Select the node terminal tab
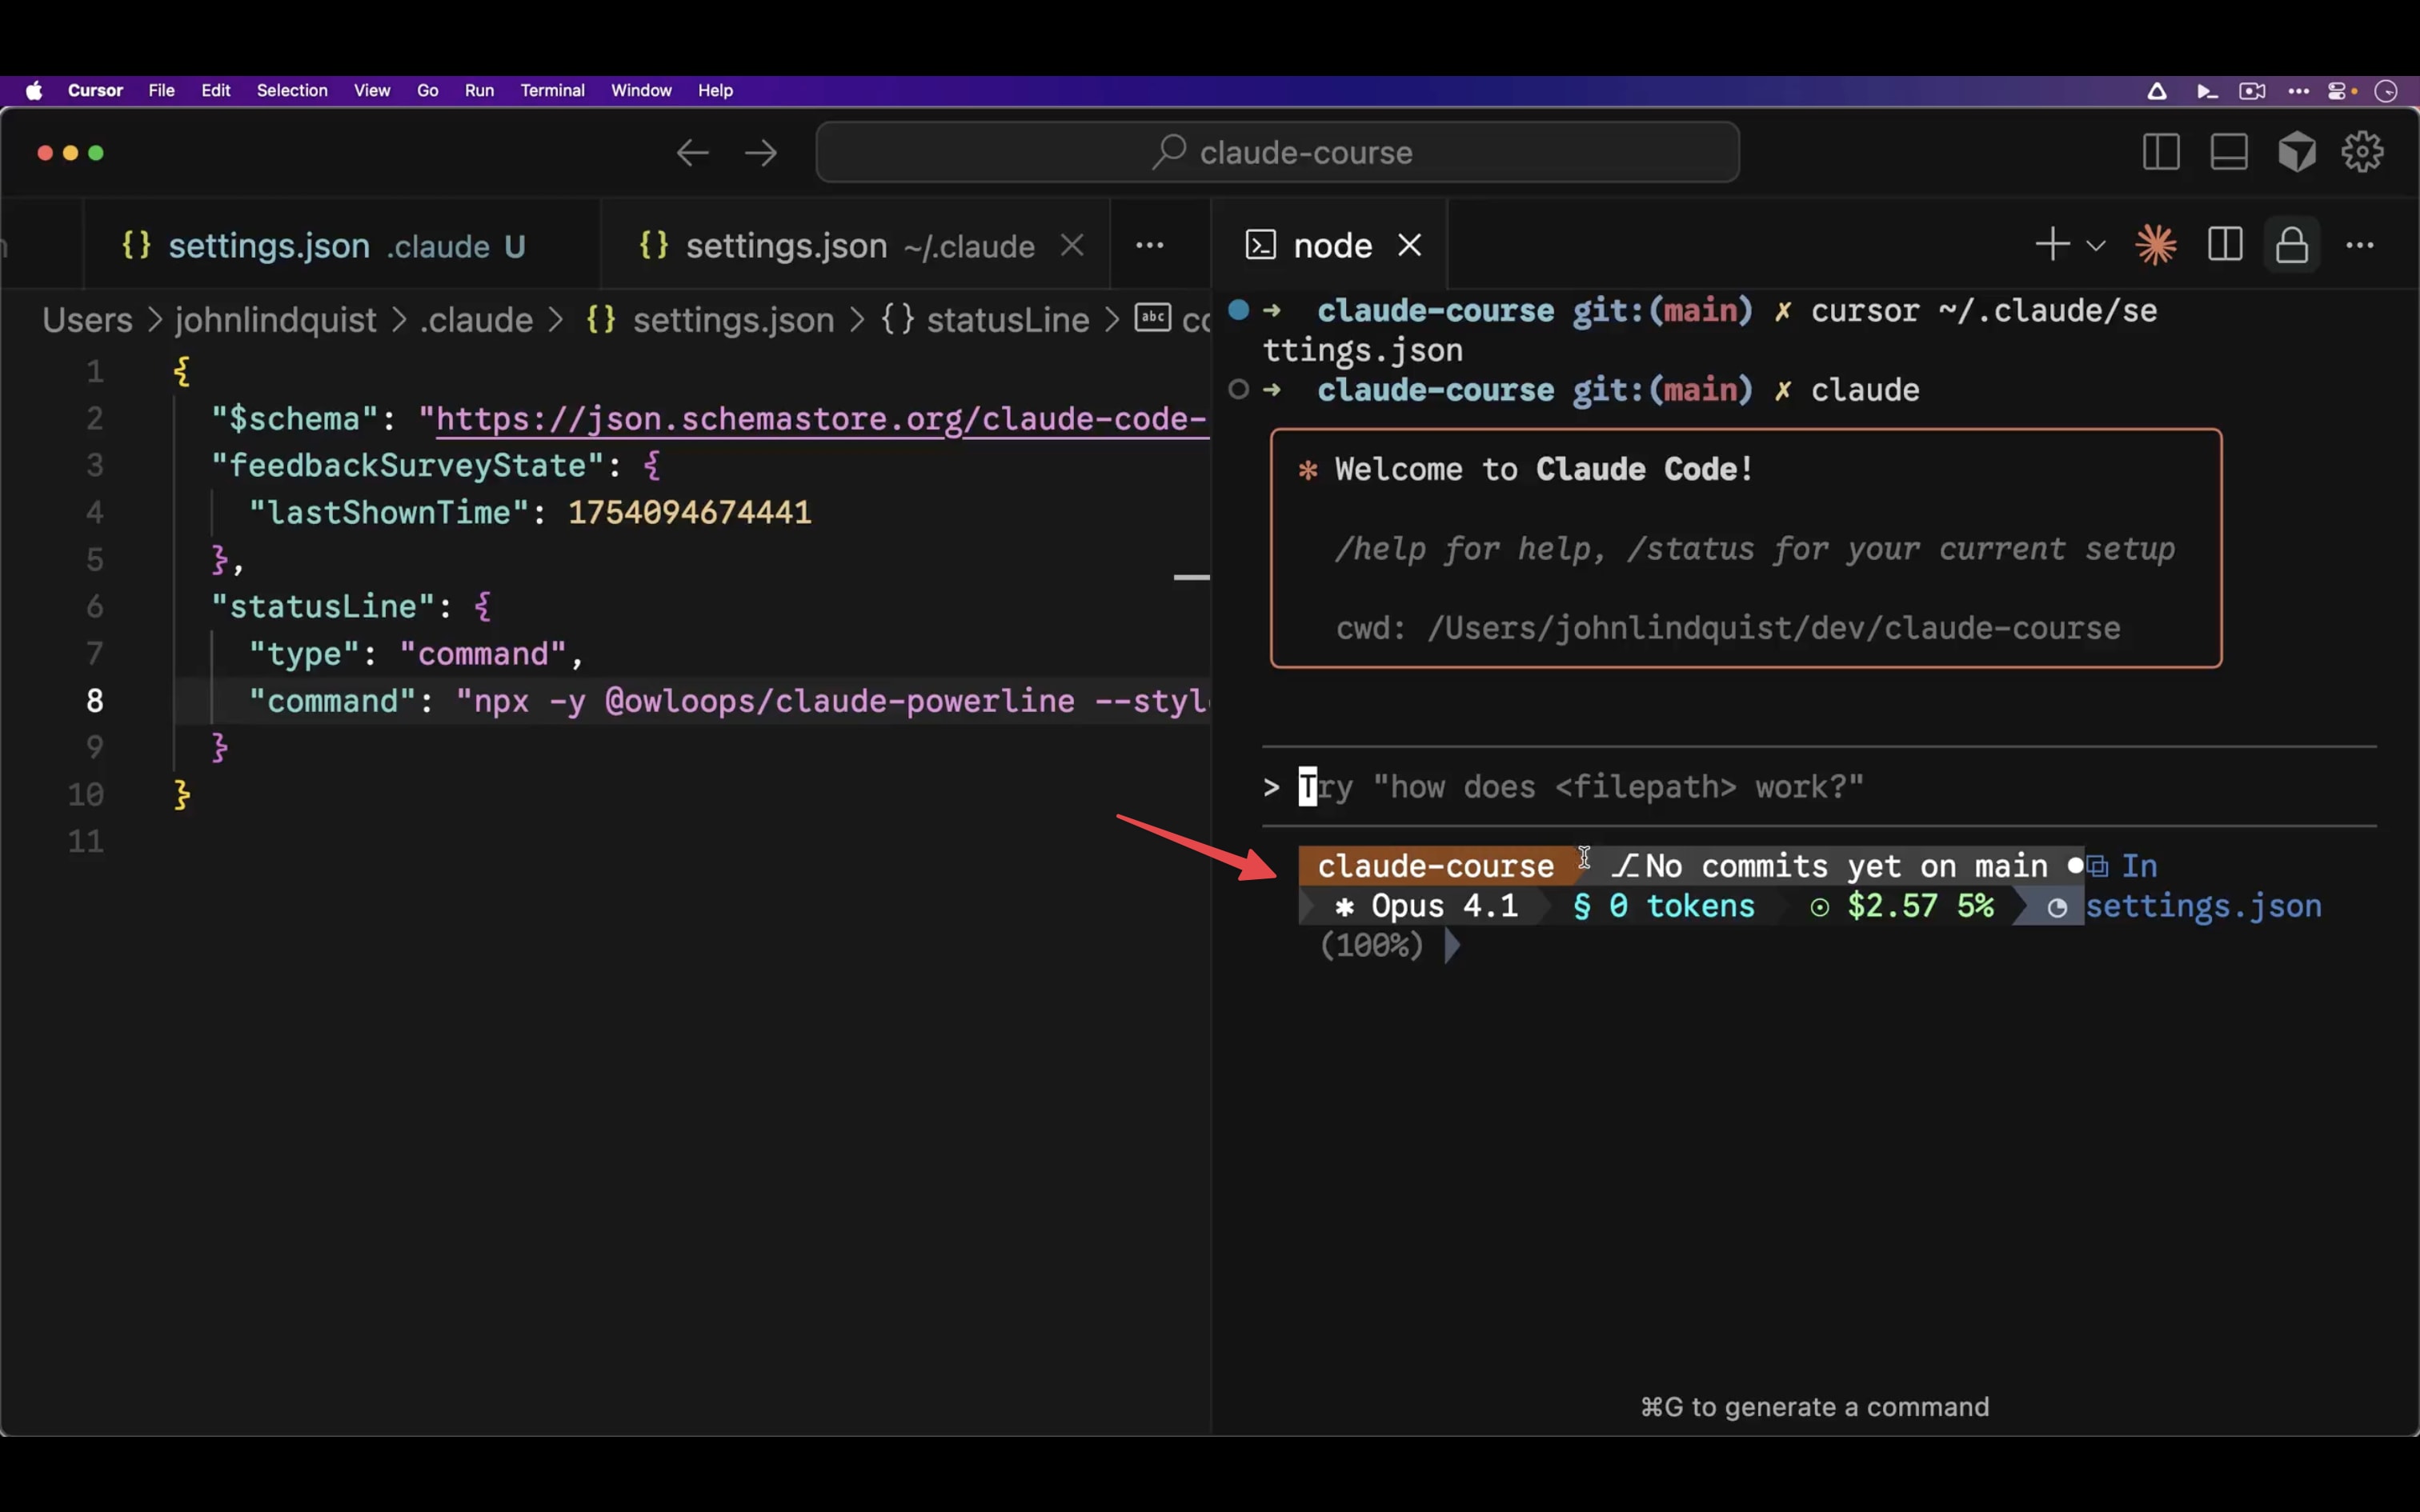Viewport: 2420px width, 1512px height. [1330, 245]
